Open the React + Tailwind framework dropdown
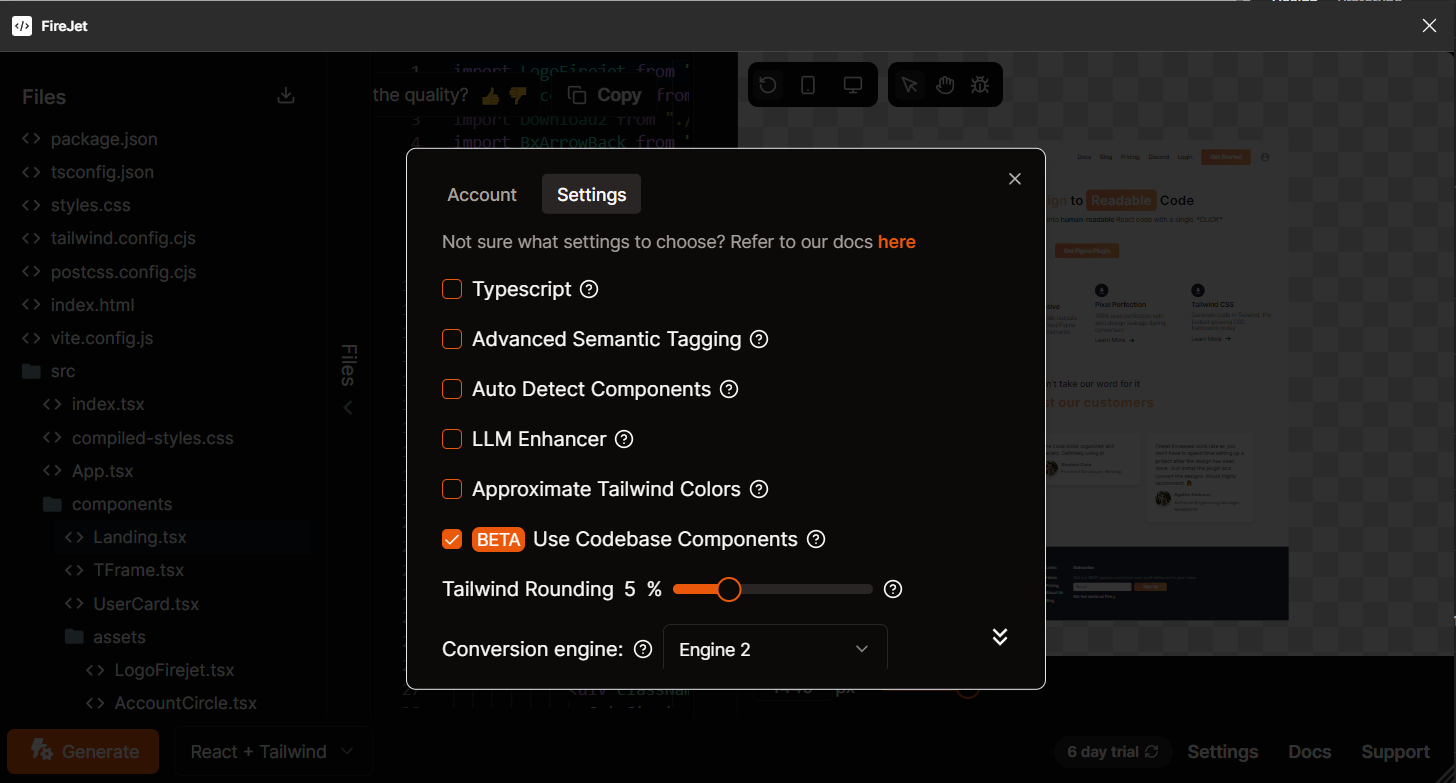This screenshot has width=1456, height=783. pyautogui.click(x=272, y=751)
